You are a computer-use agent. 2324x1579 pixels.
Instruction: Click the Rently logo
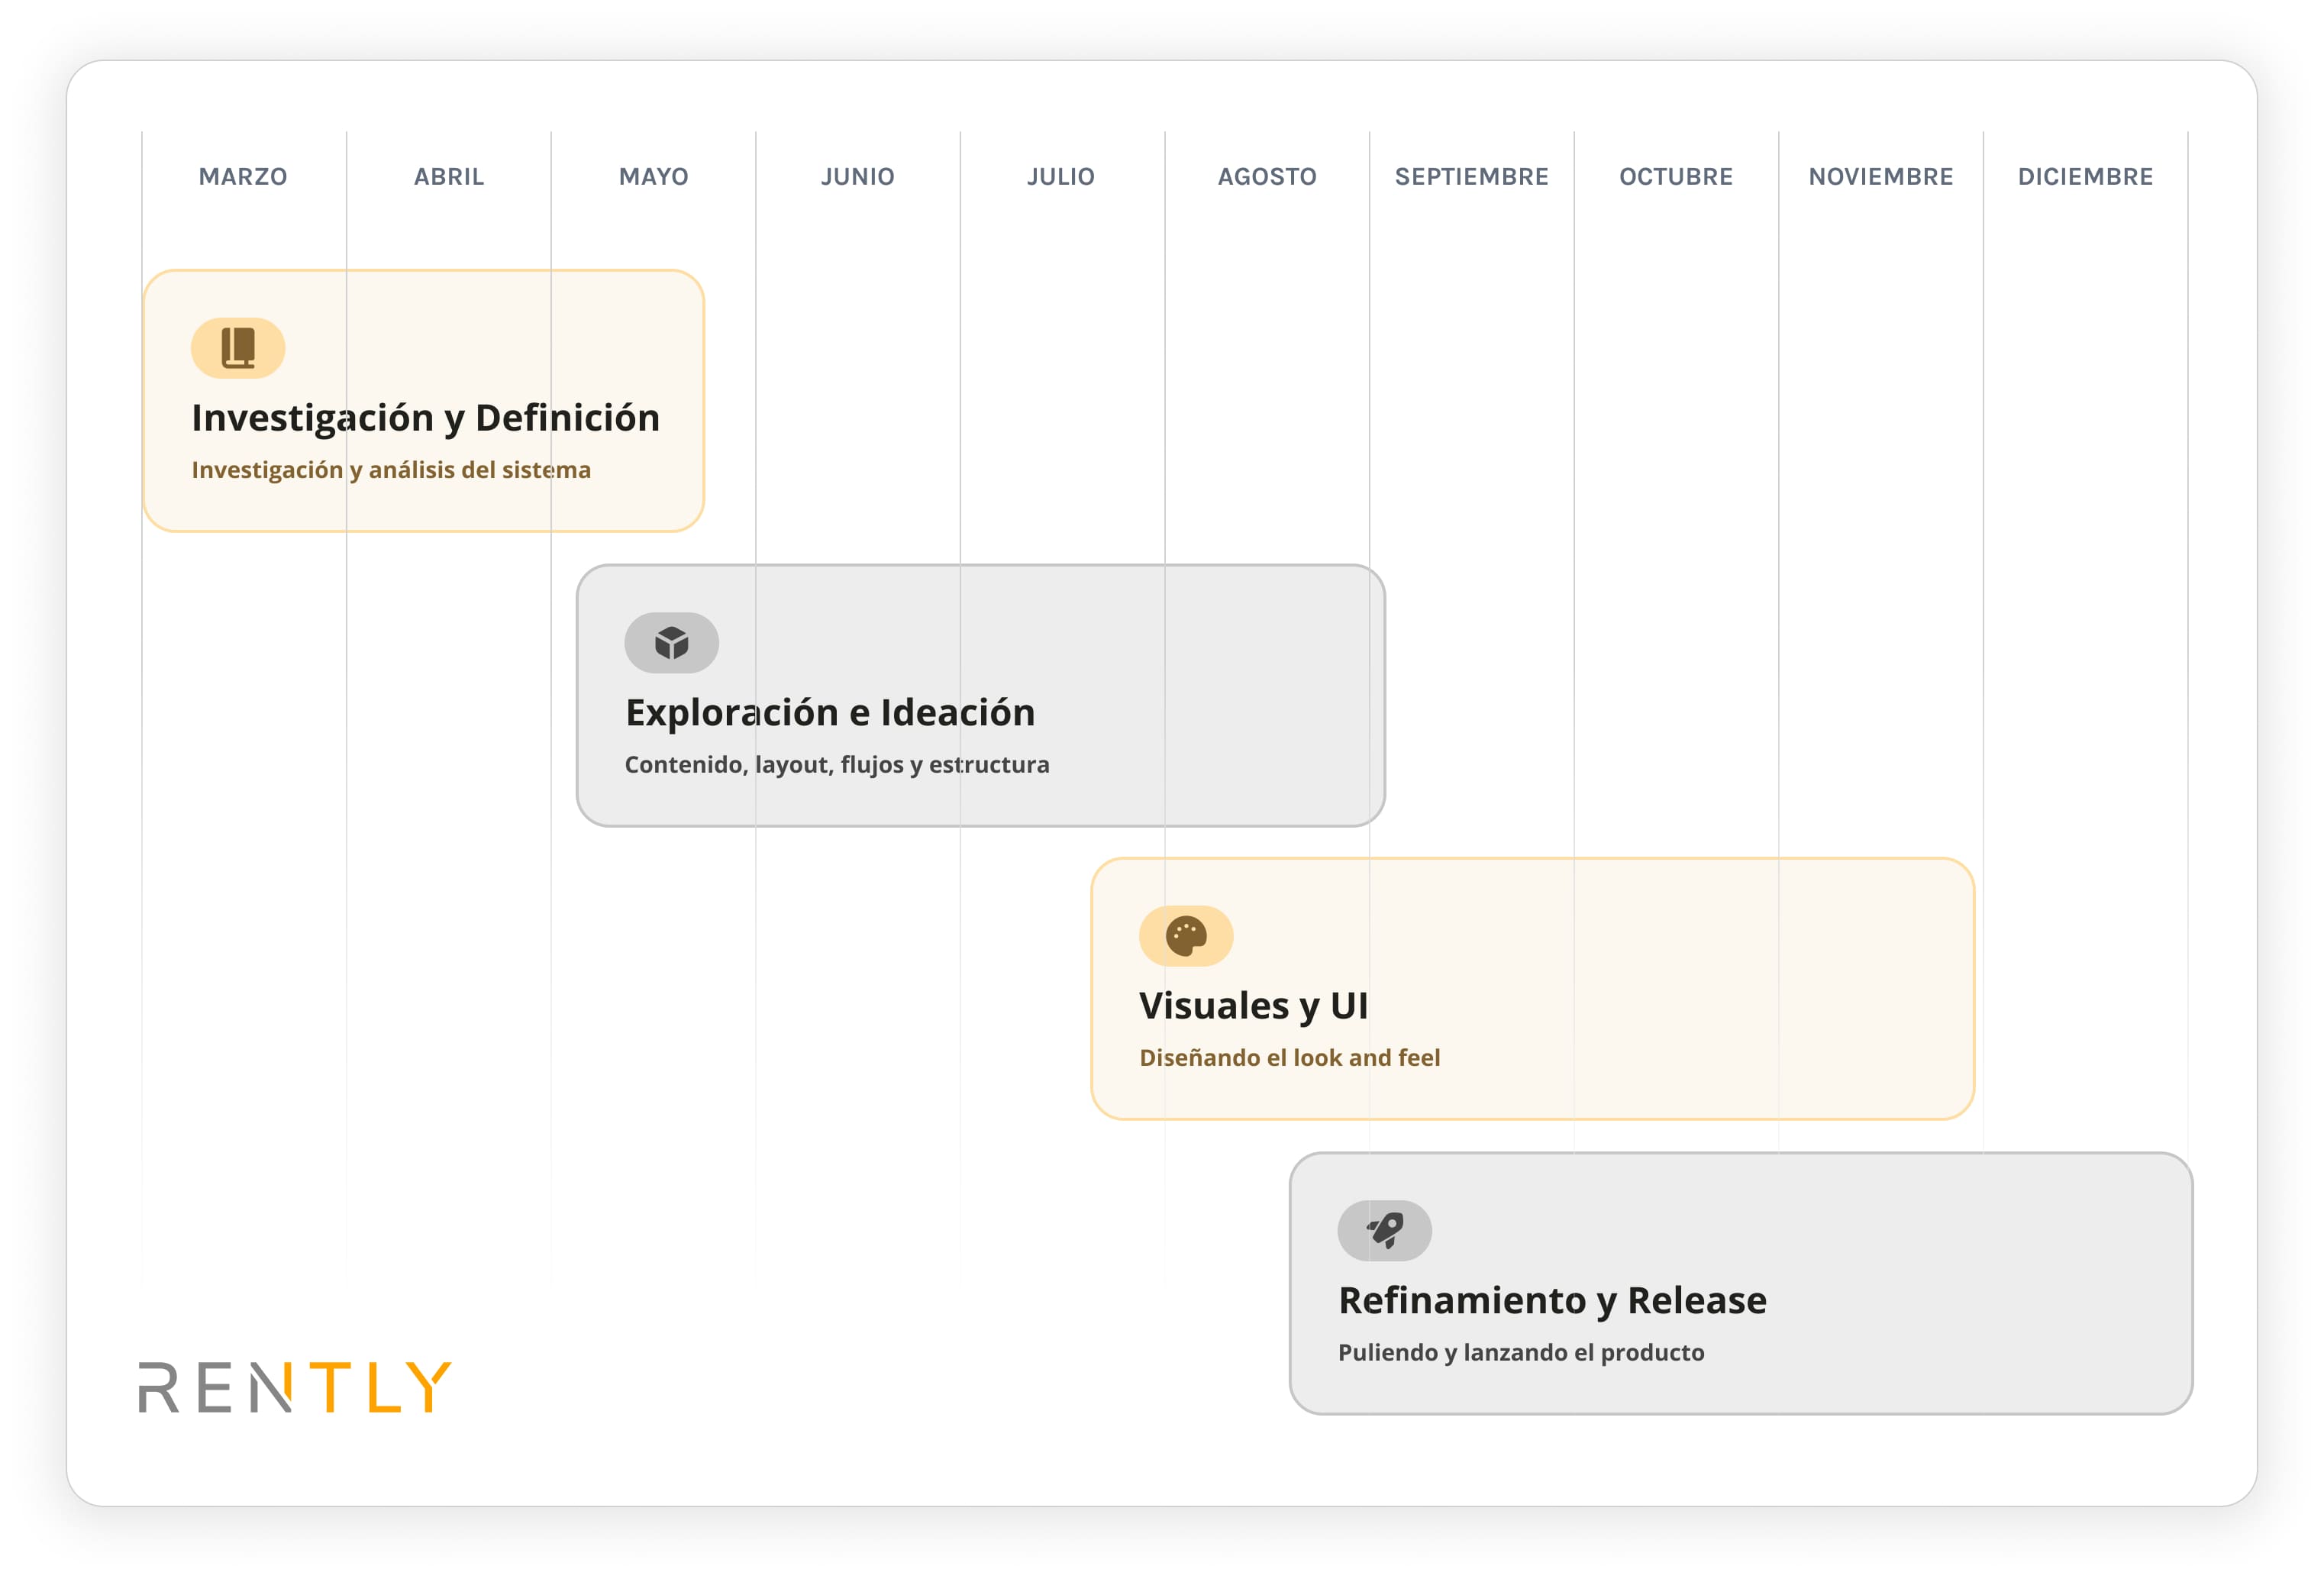click(295, 1387)
